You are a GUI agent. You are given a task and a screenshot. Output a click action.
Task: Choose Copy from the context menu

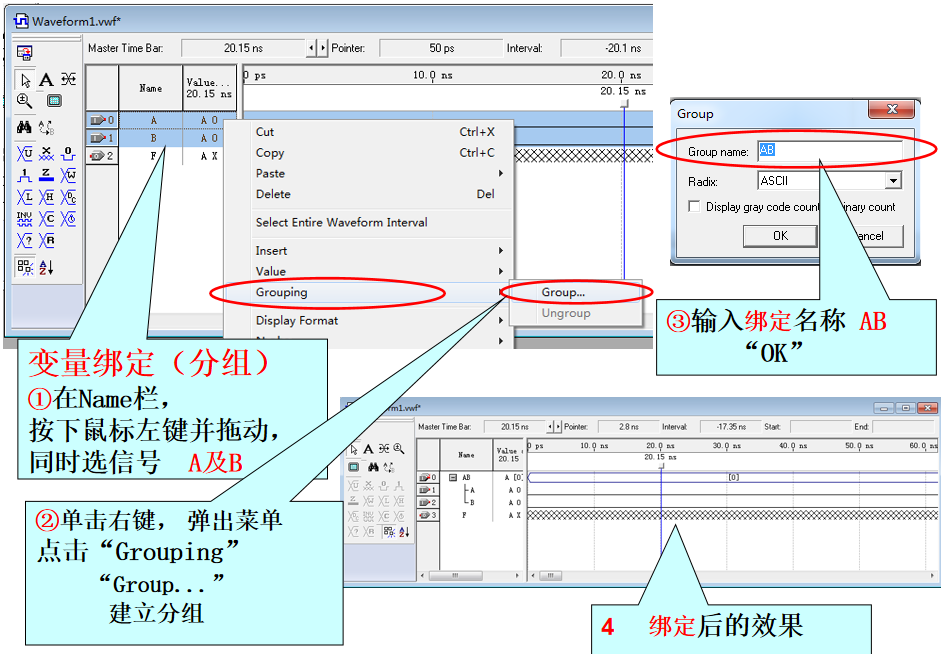pyautogui.click(x=382, y=153)
